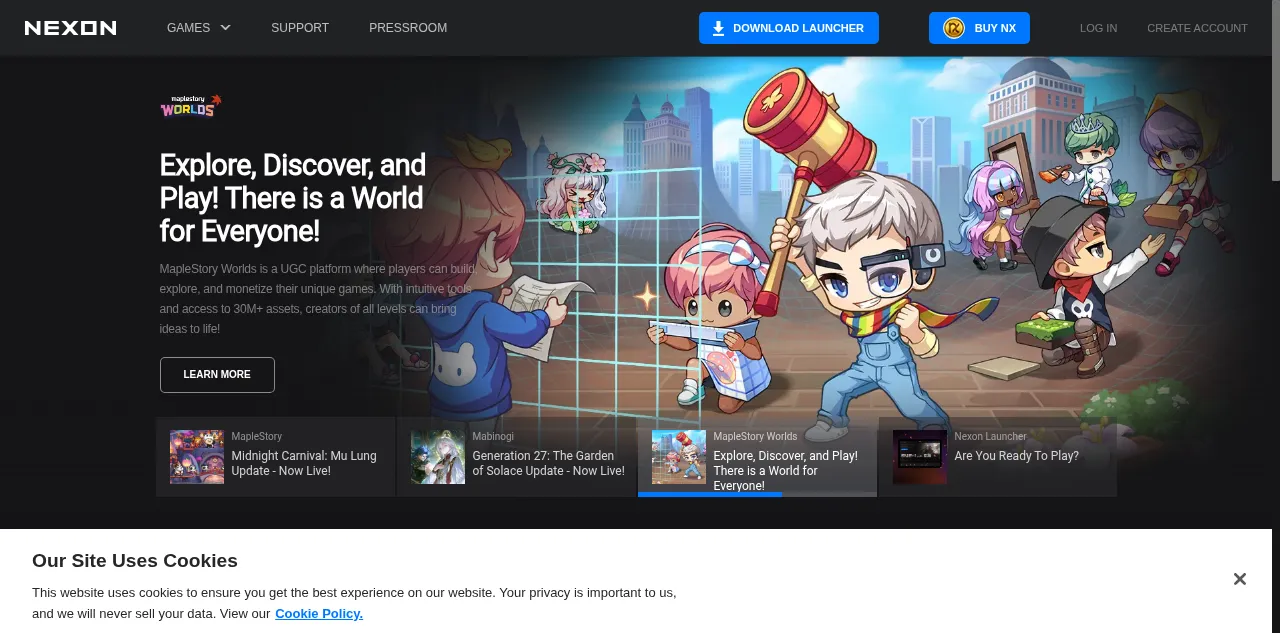Close the cookie notice banner
The width and height of the screenshot is (1280, 633).
(x=1239, y=579)
